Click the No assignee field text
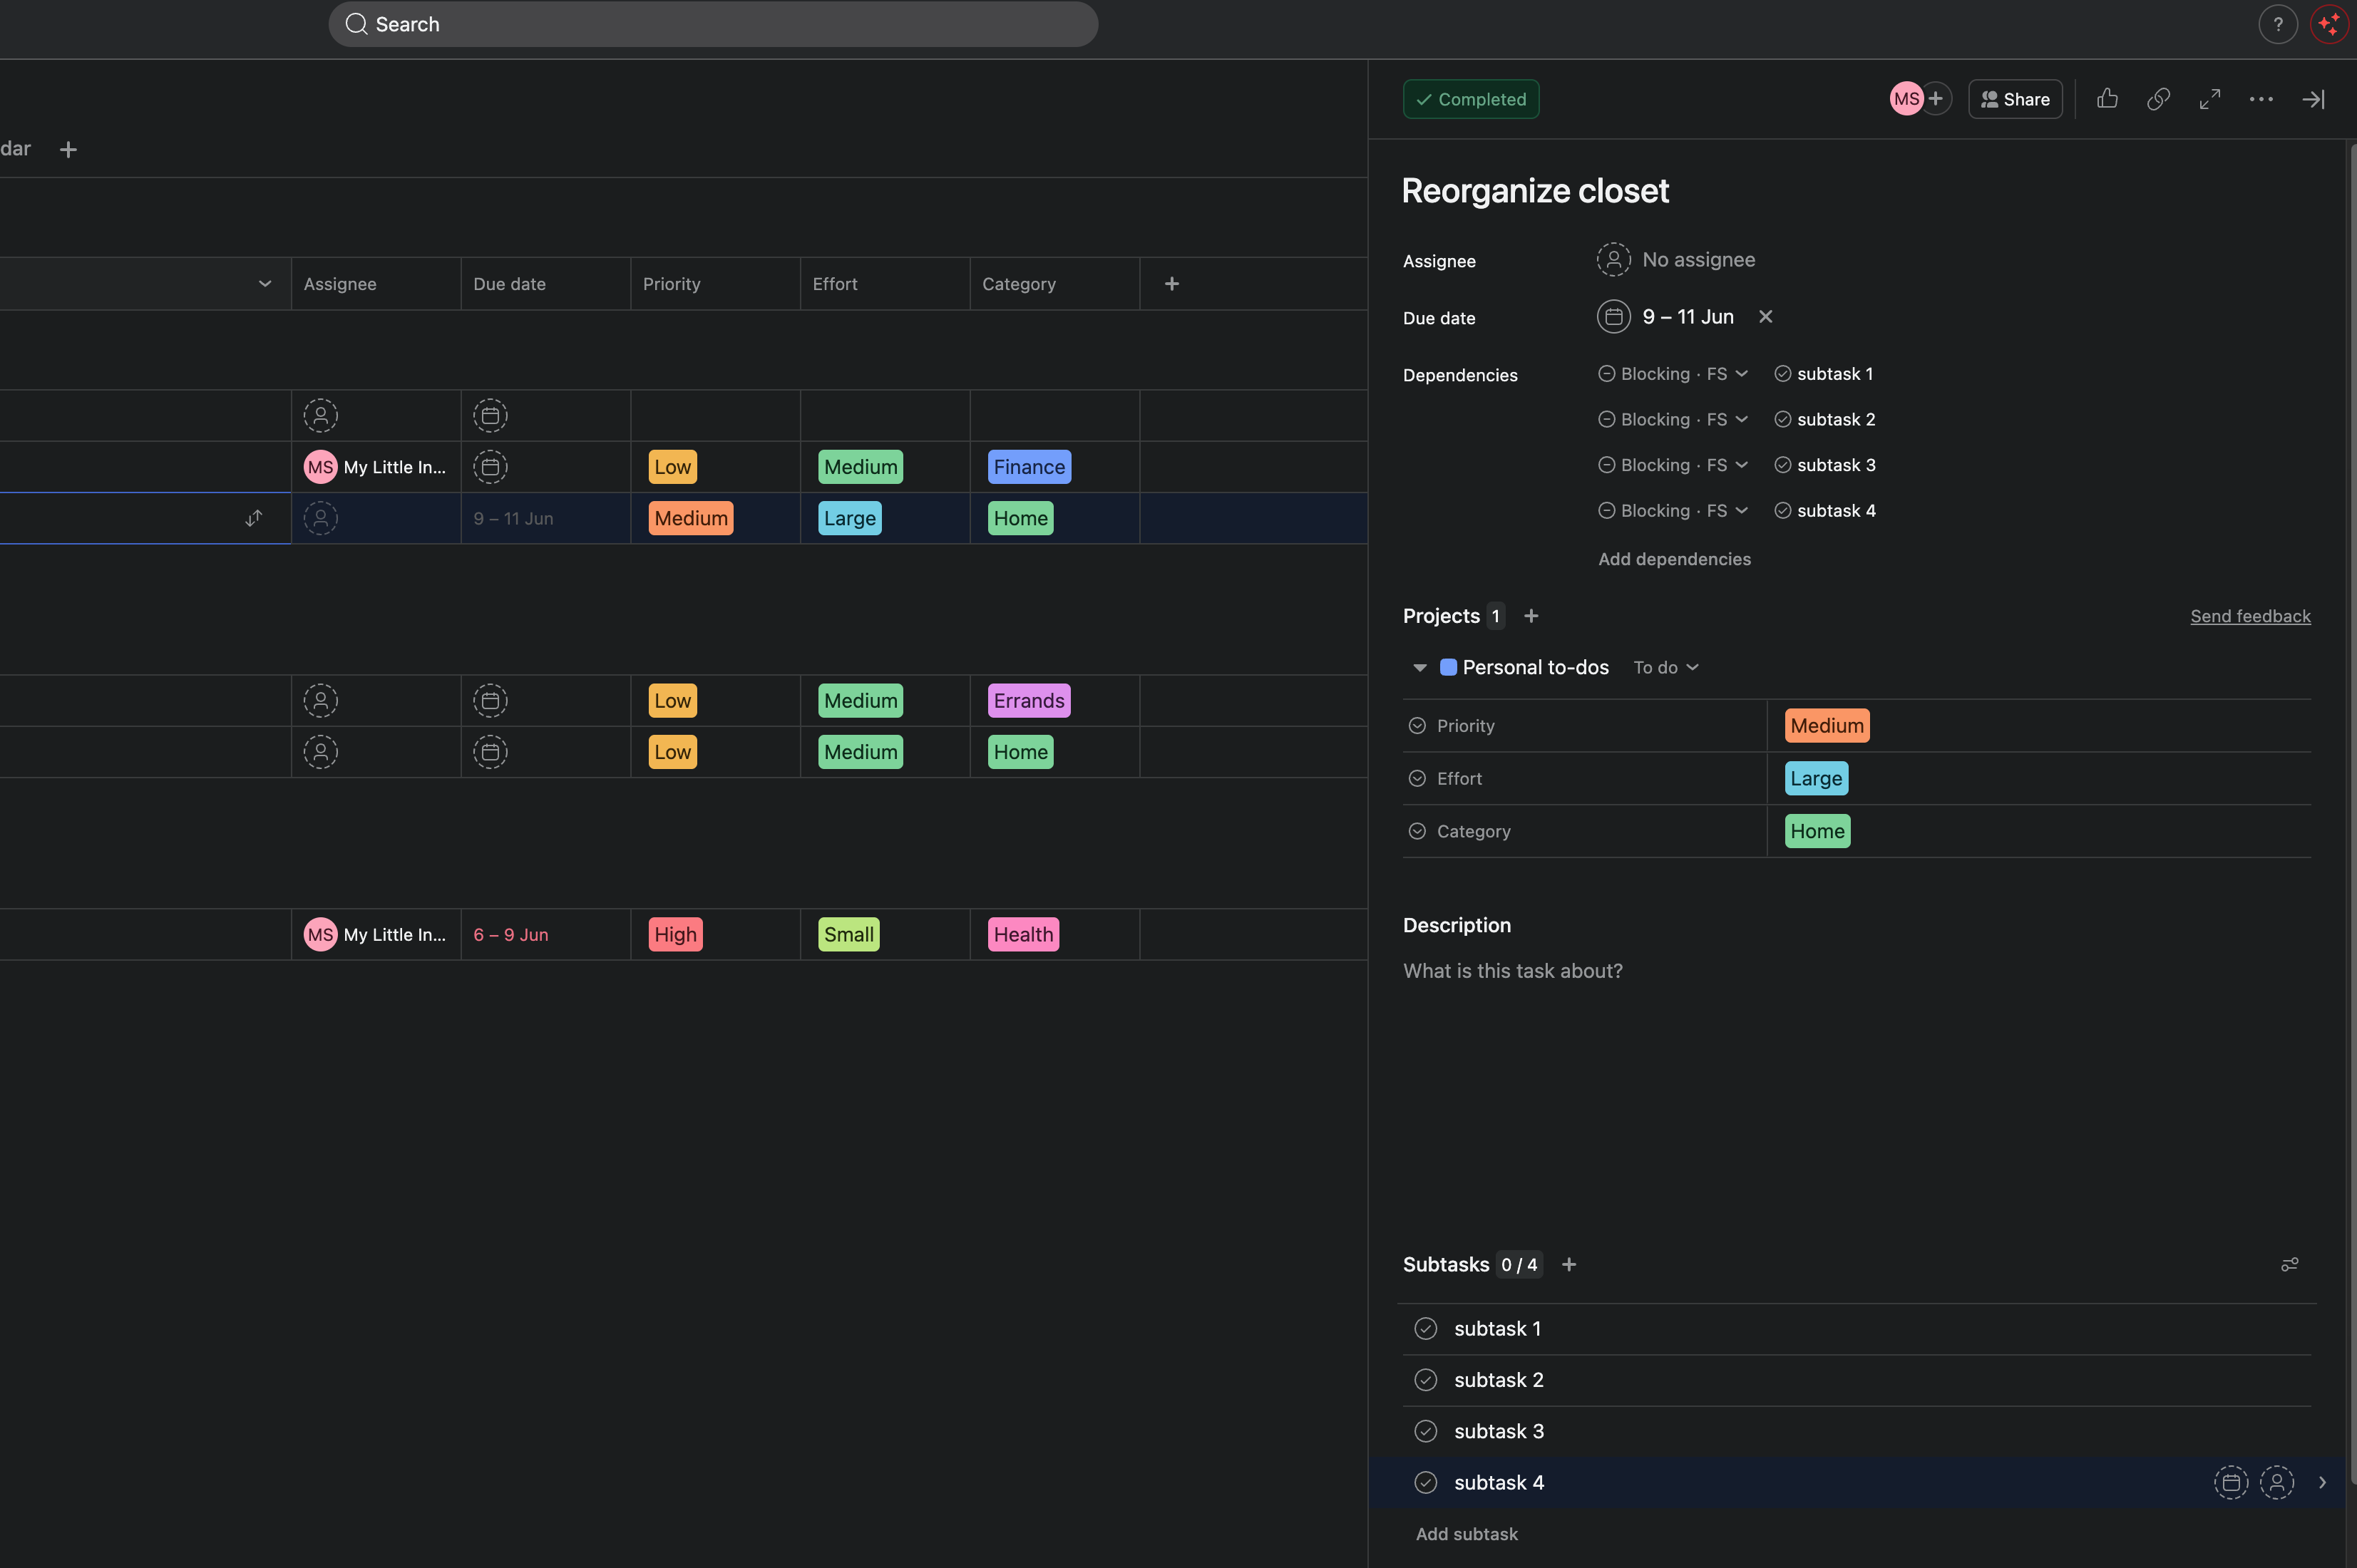The height and width of the screenshot is (1568, 2357). [1698, 260]
